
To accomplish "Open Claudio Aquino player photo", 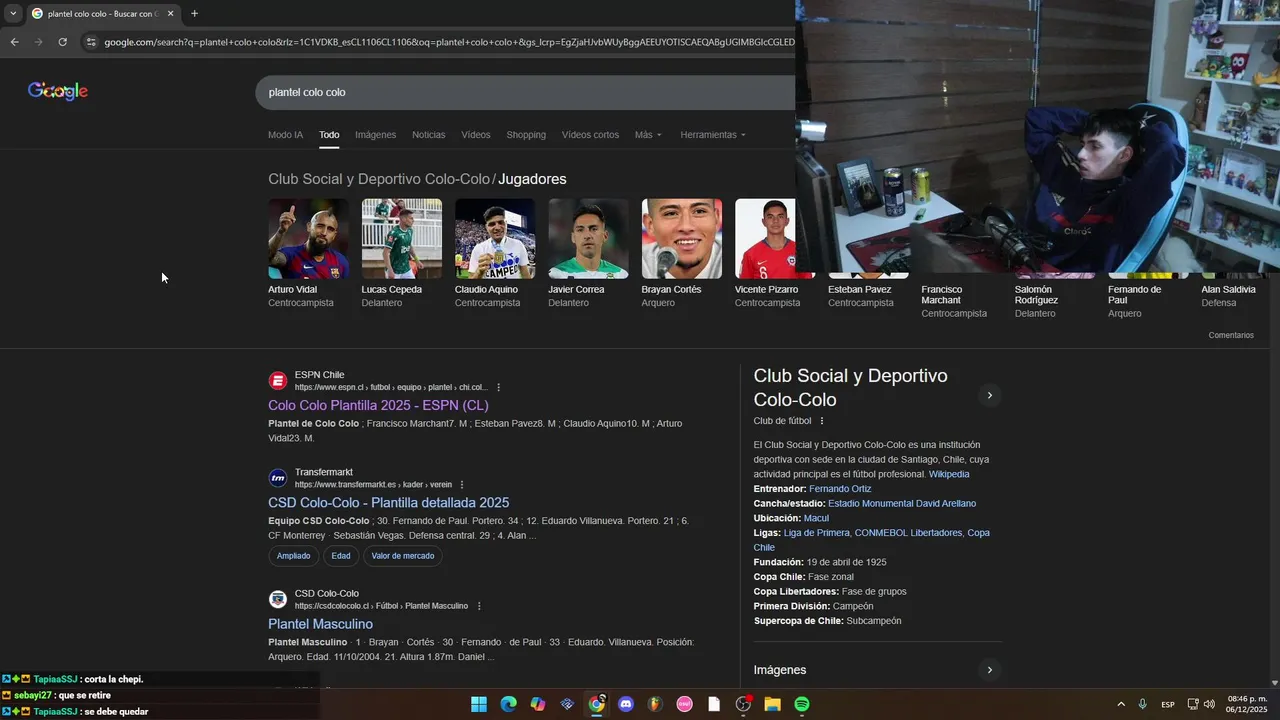I will (495, 238).
